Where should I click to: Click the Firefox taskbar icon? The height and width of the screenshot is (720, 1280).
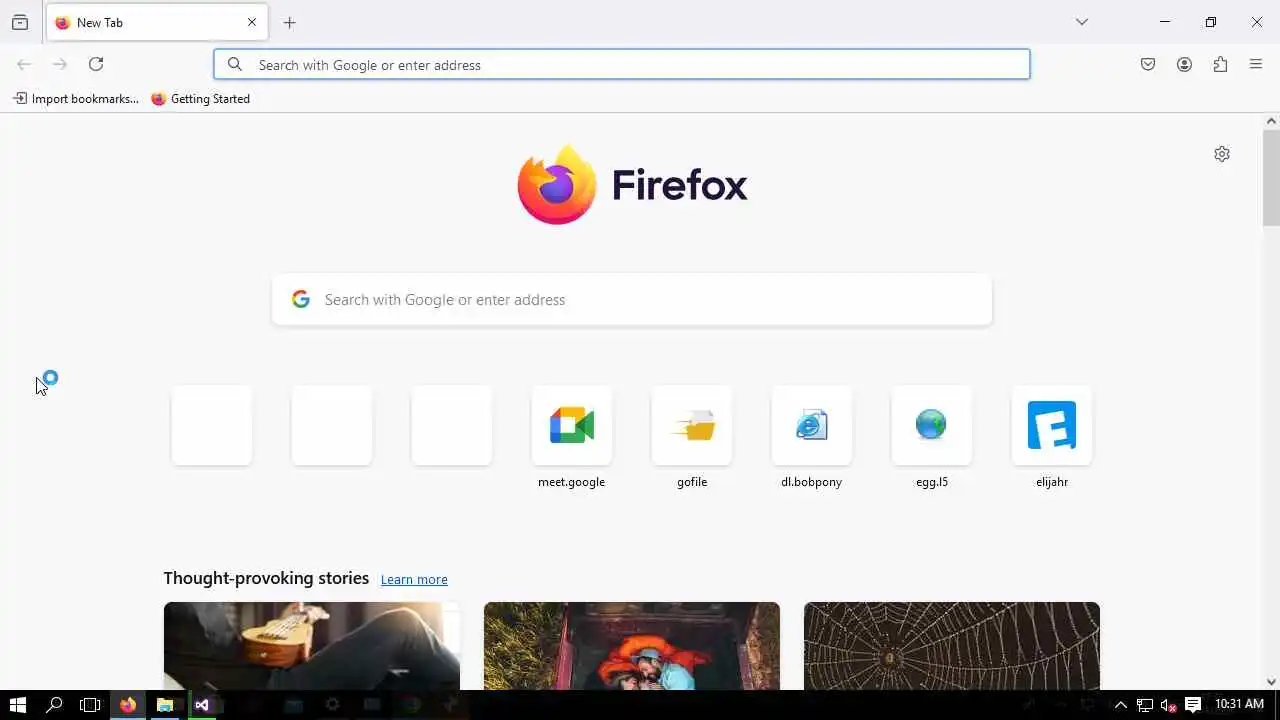coord(128,705)
